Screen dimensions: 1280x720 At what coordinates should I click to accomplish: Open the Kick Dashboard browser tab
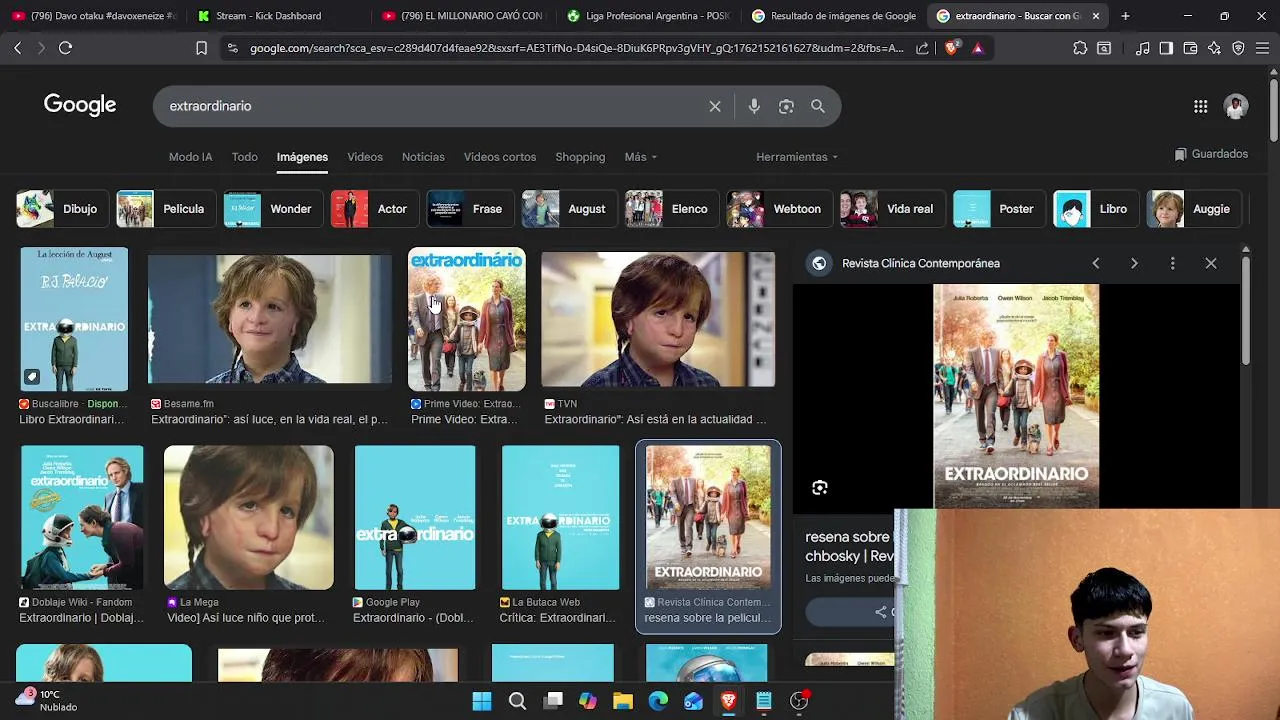[270, 16]
